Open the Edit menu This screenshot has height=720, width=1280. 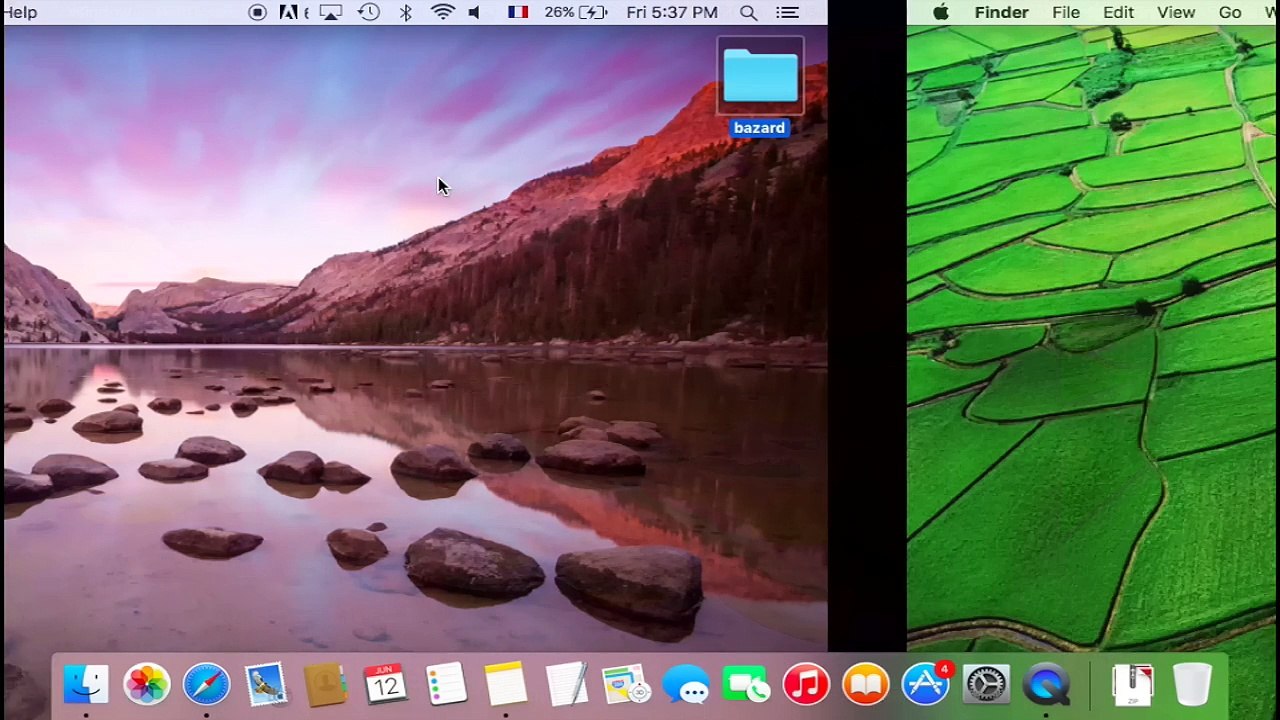[1118, 12]
